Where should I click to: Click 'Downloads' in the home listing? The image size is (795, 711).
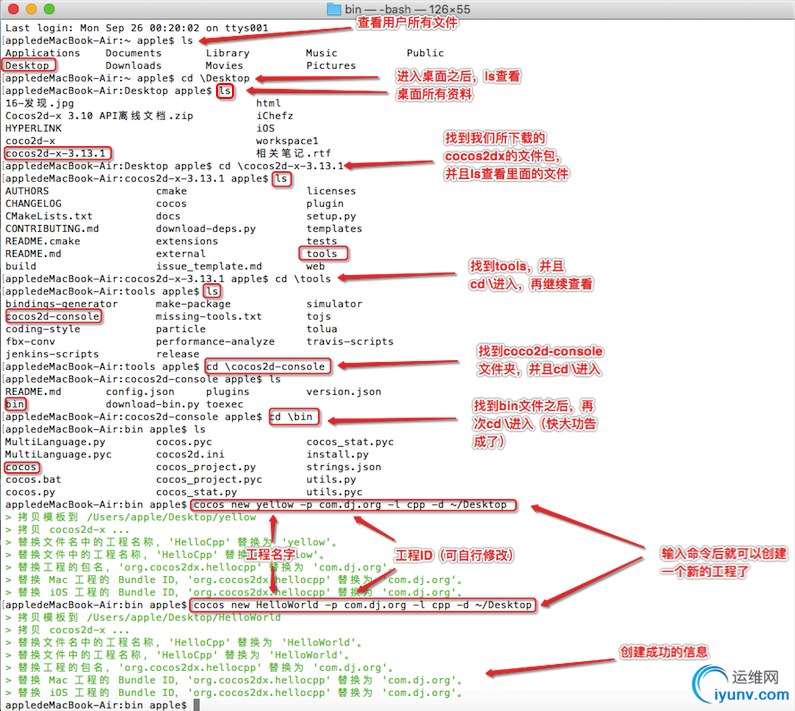(x=133, y=66)
